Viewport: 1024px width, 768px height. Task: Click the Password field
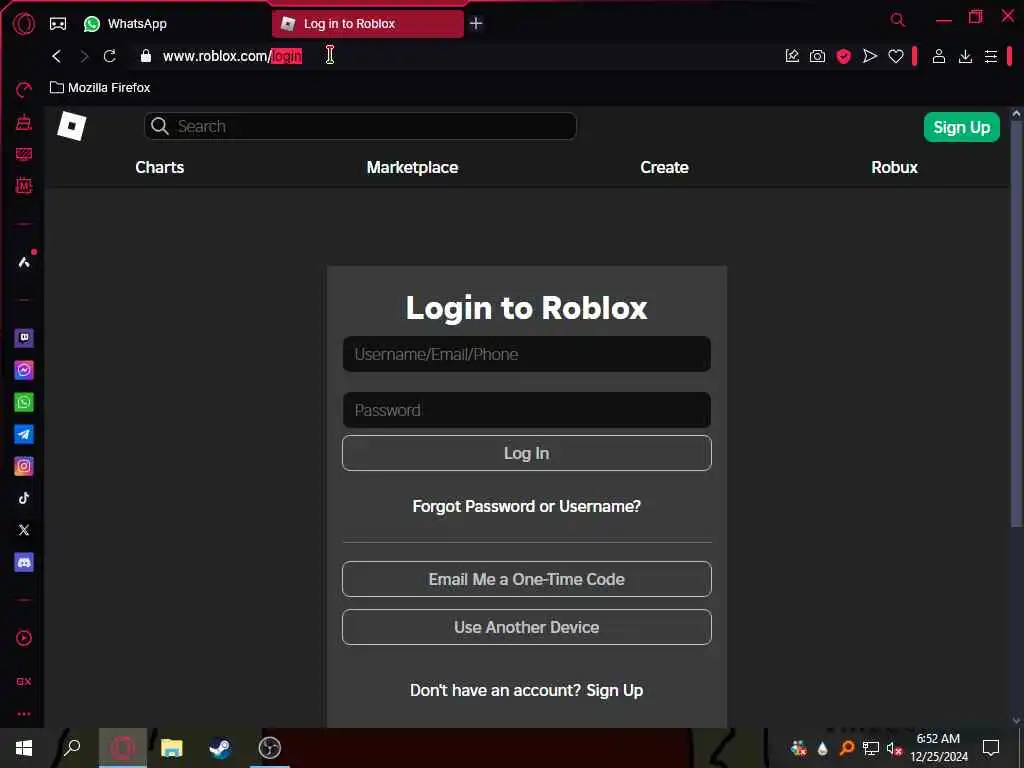tap(526, 410)
